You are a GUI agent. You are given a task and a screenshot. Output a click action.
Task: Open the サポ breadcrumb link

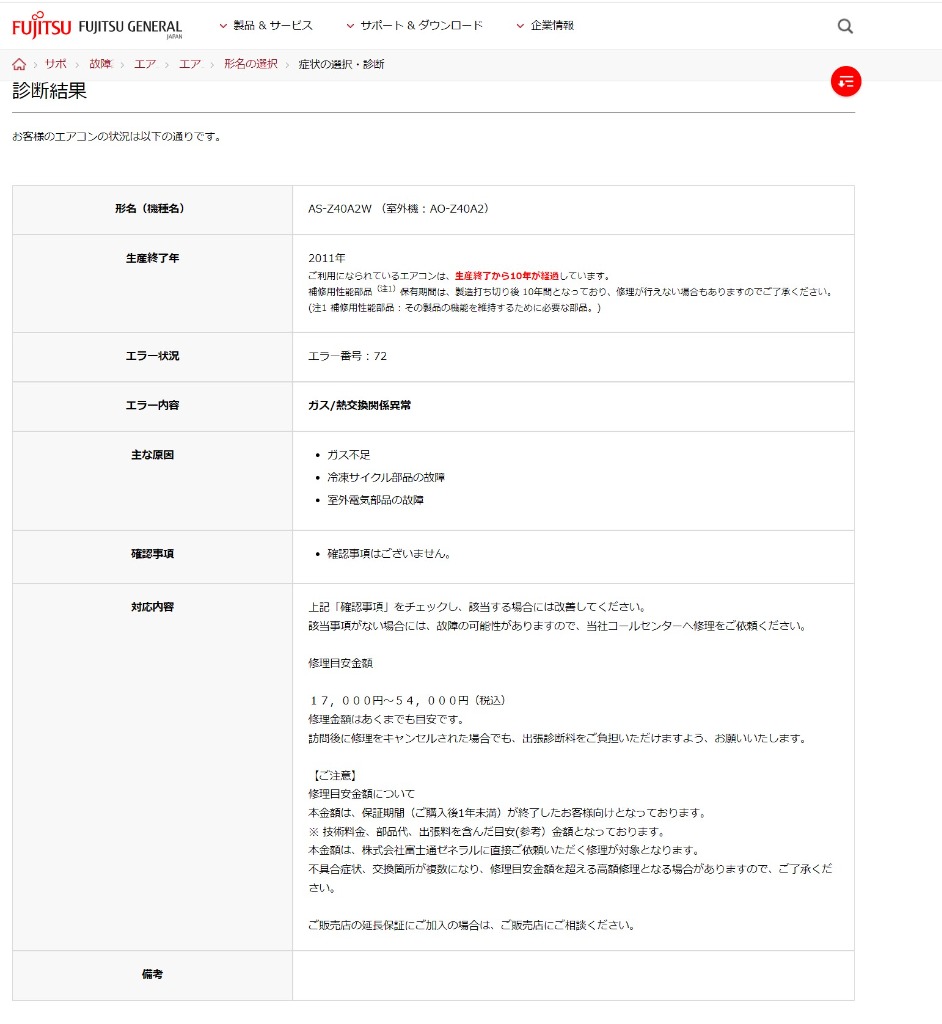(x=56, y=64)
